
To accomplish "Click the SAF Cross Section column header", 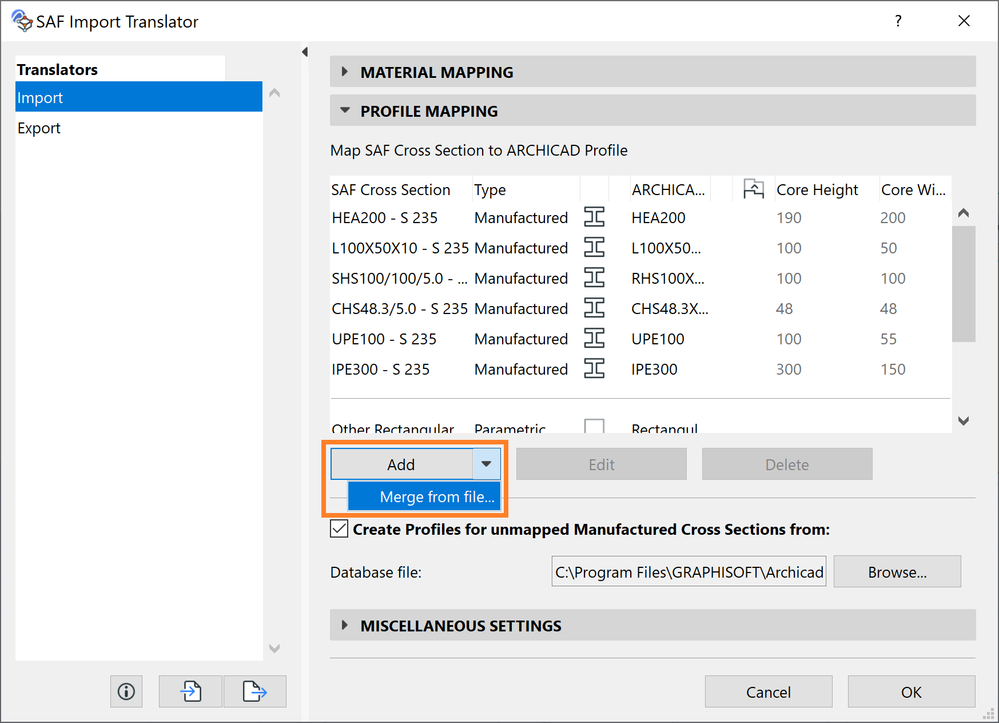I will click(401, 189).
